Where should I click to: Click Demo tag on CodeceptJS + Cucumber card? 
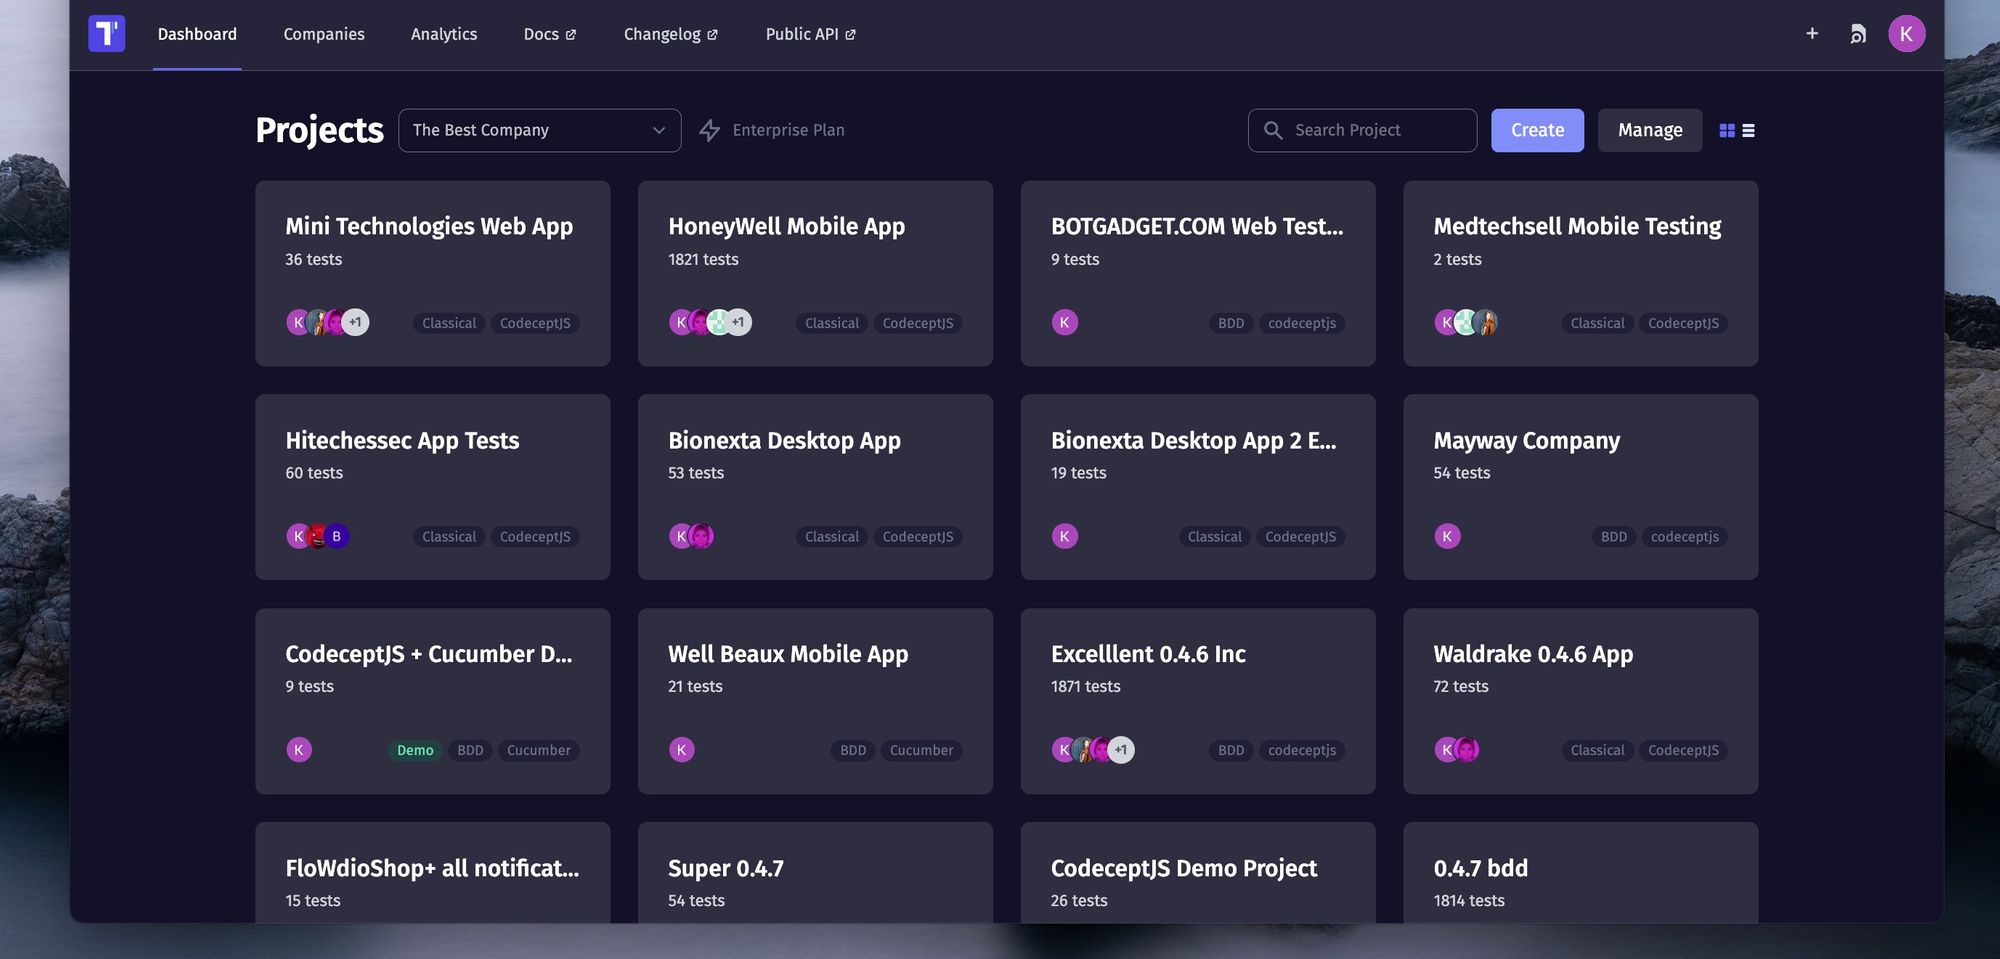click(x=415, y=750)
